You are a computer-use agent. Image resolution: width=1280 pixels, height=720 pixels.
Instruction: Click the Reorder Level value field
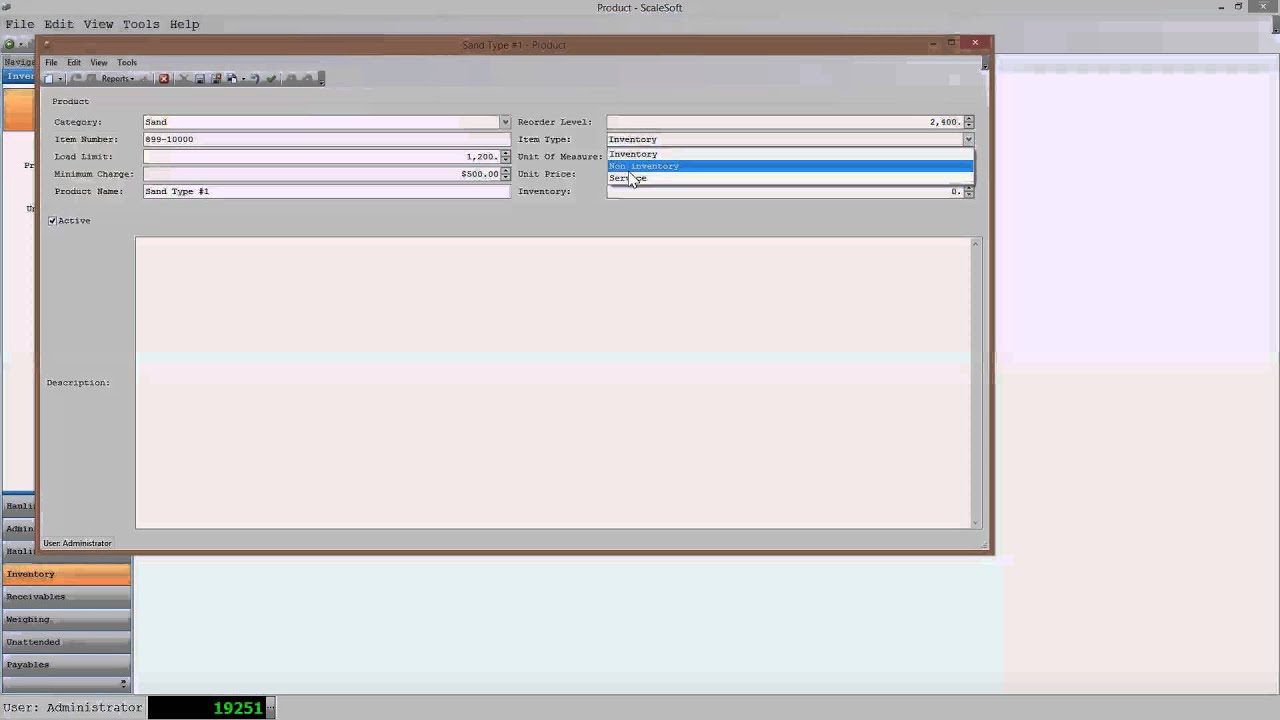click(785, 122)
